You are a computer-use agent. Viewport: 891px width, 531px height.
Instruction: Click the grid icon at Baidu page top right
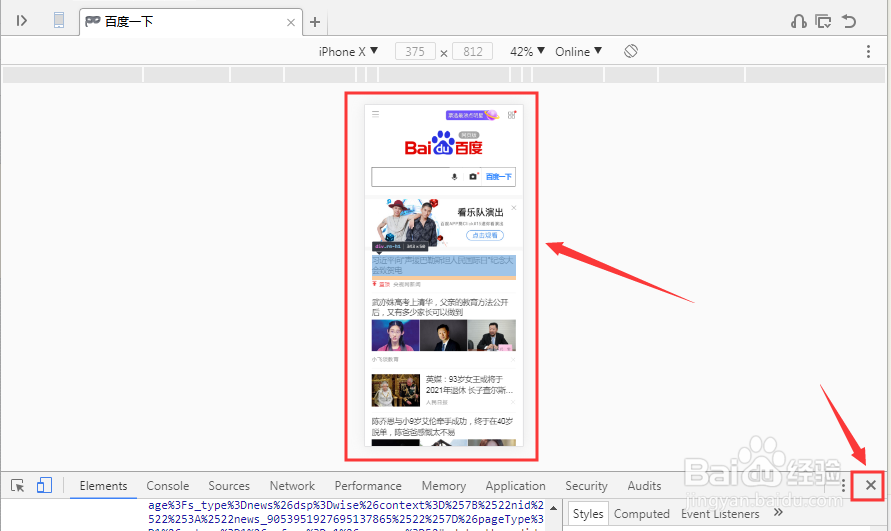pyautogui.click(x=511, y=115)
